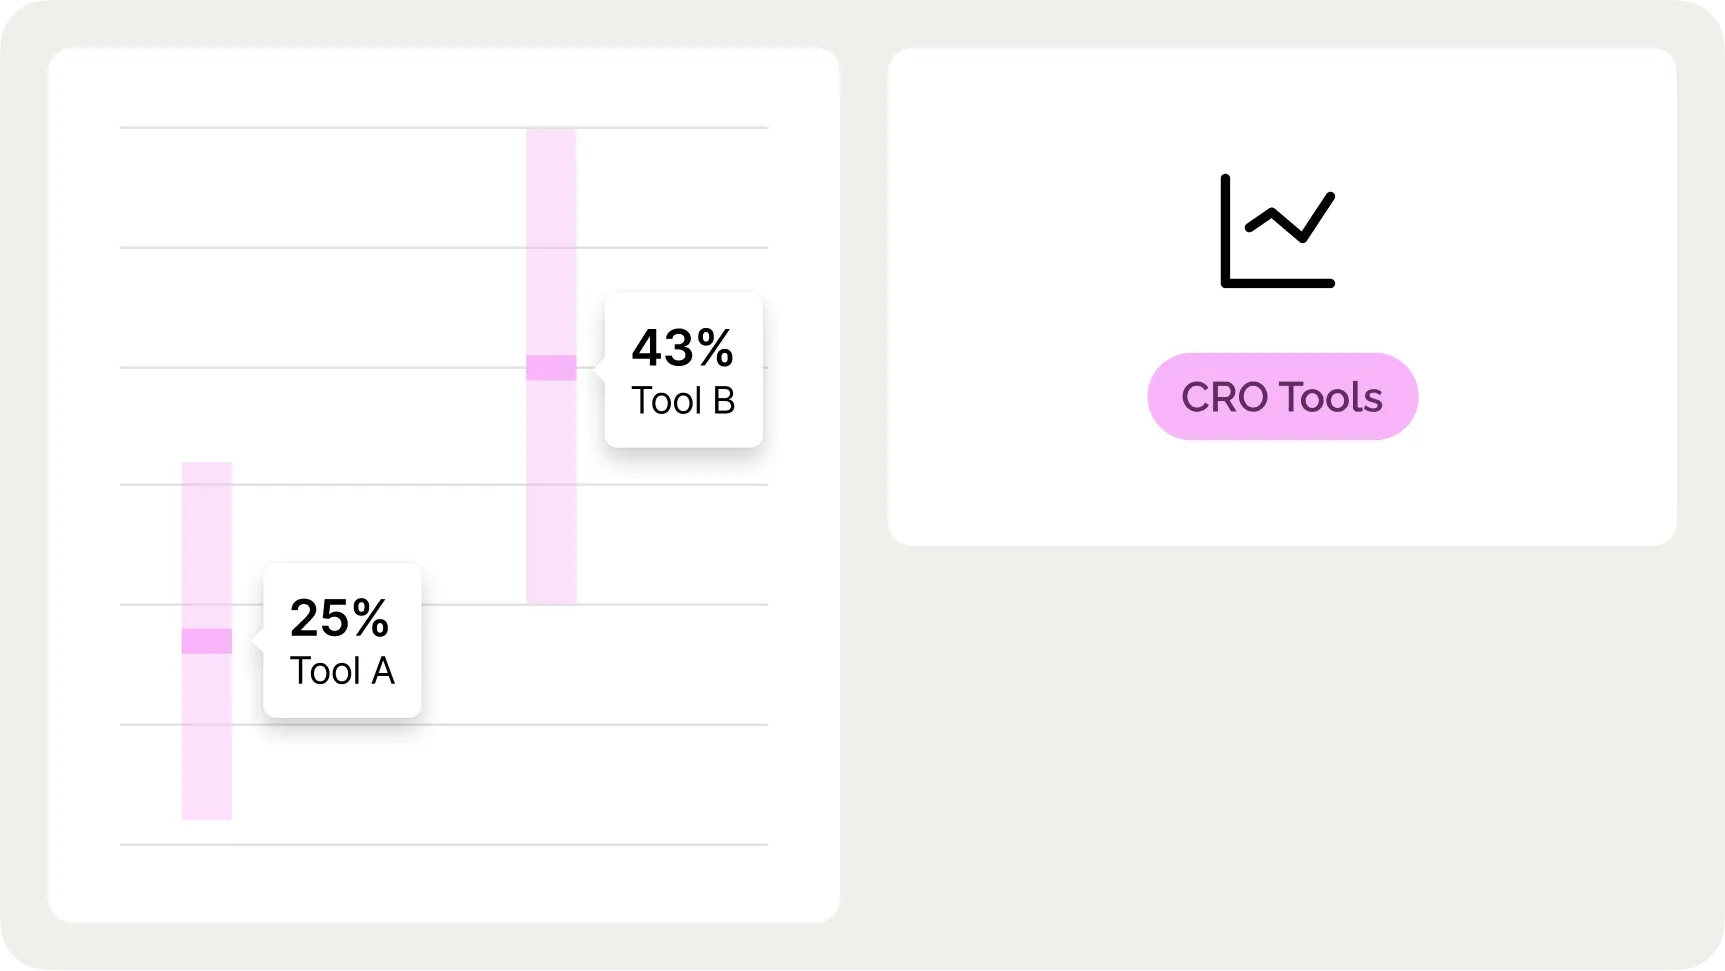Click Tool A's dark pink median marker
This screenshot has height=971, width=1725.
click(207, 641)
